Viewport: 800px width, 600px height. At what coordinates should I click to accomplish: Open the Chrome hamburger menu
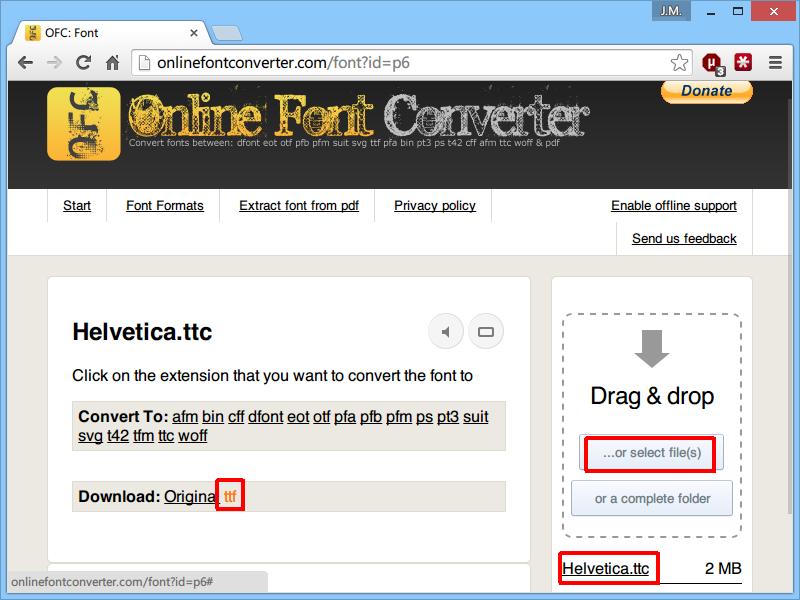(x=776, y=63)
